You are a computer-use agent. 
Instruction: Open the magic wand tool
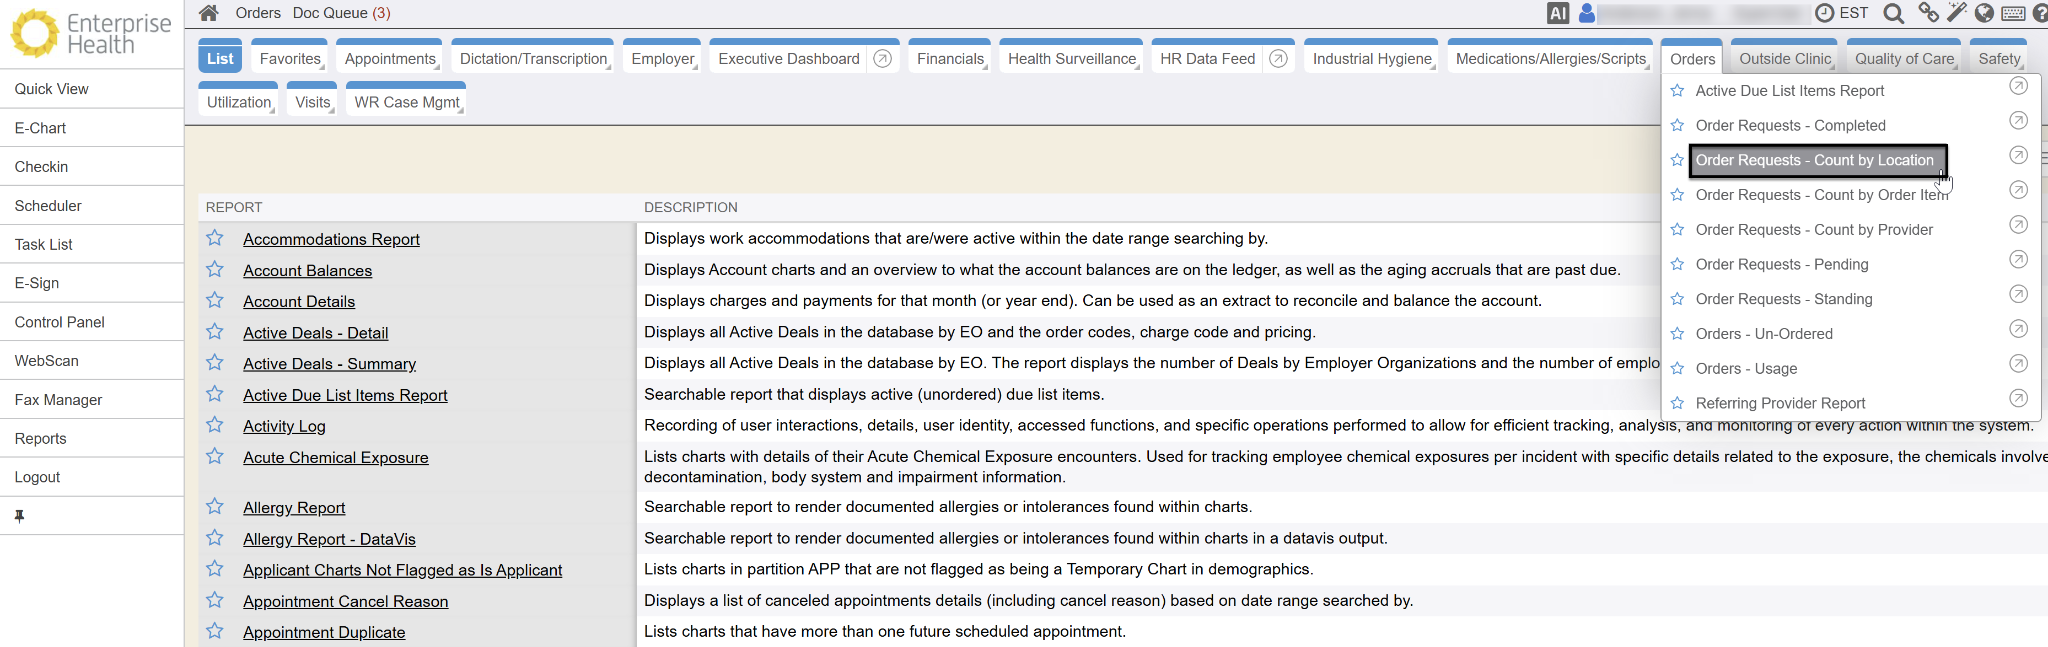[x=1956, y=13]
